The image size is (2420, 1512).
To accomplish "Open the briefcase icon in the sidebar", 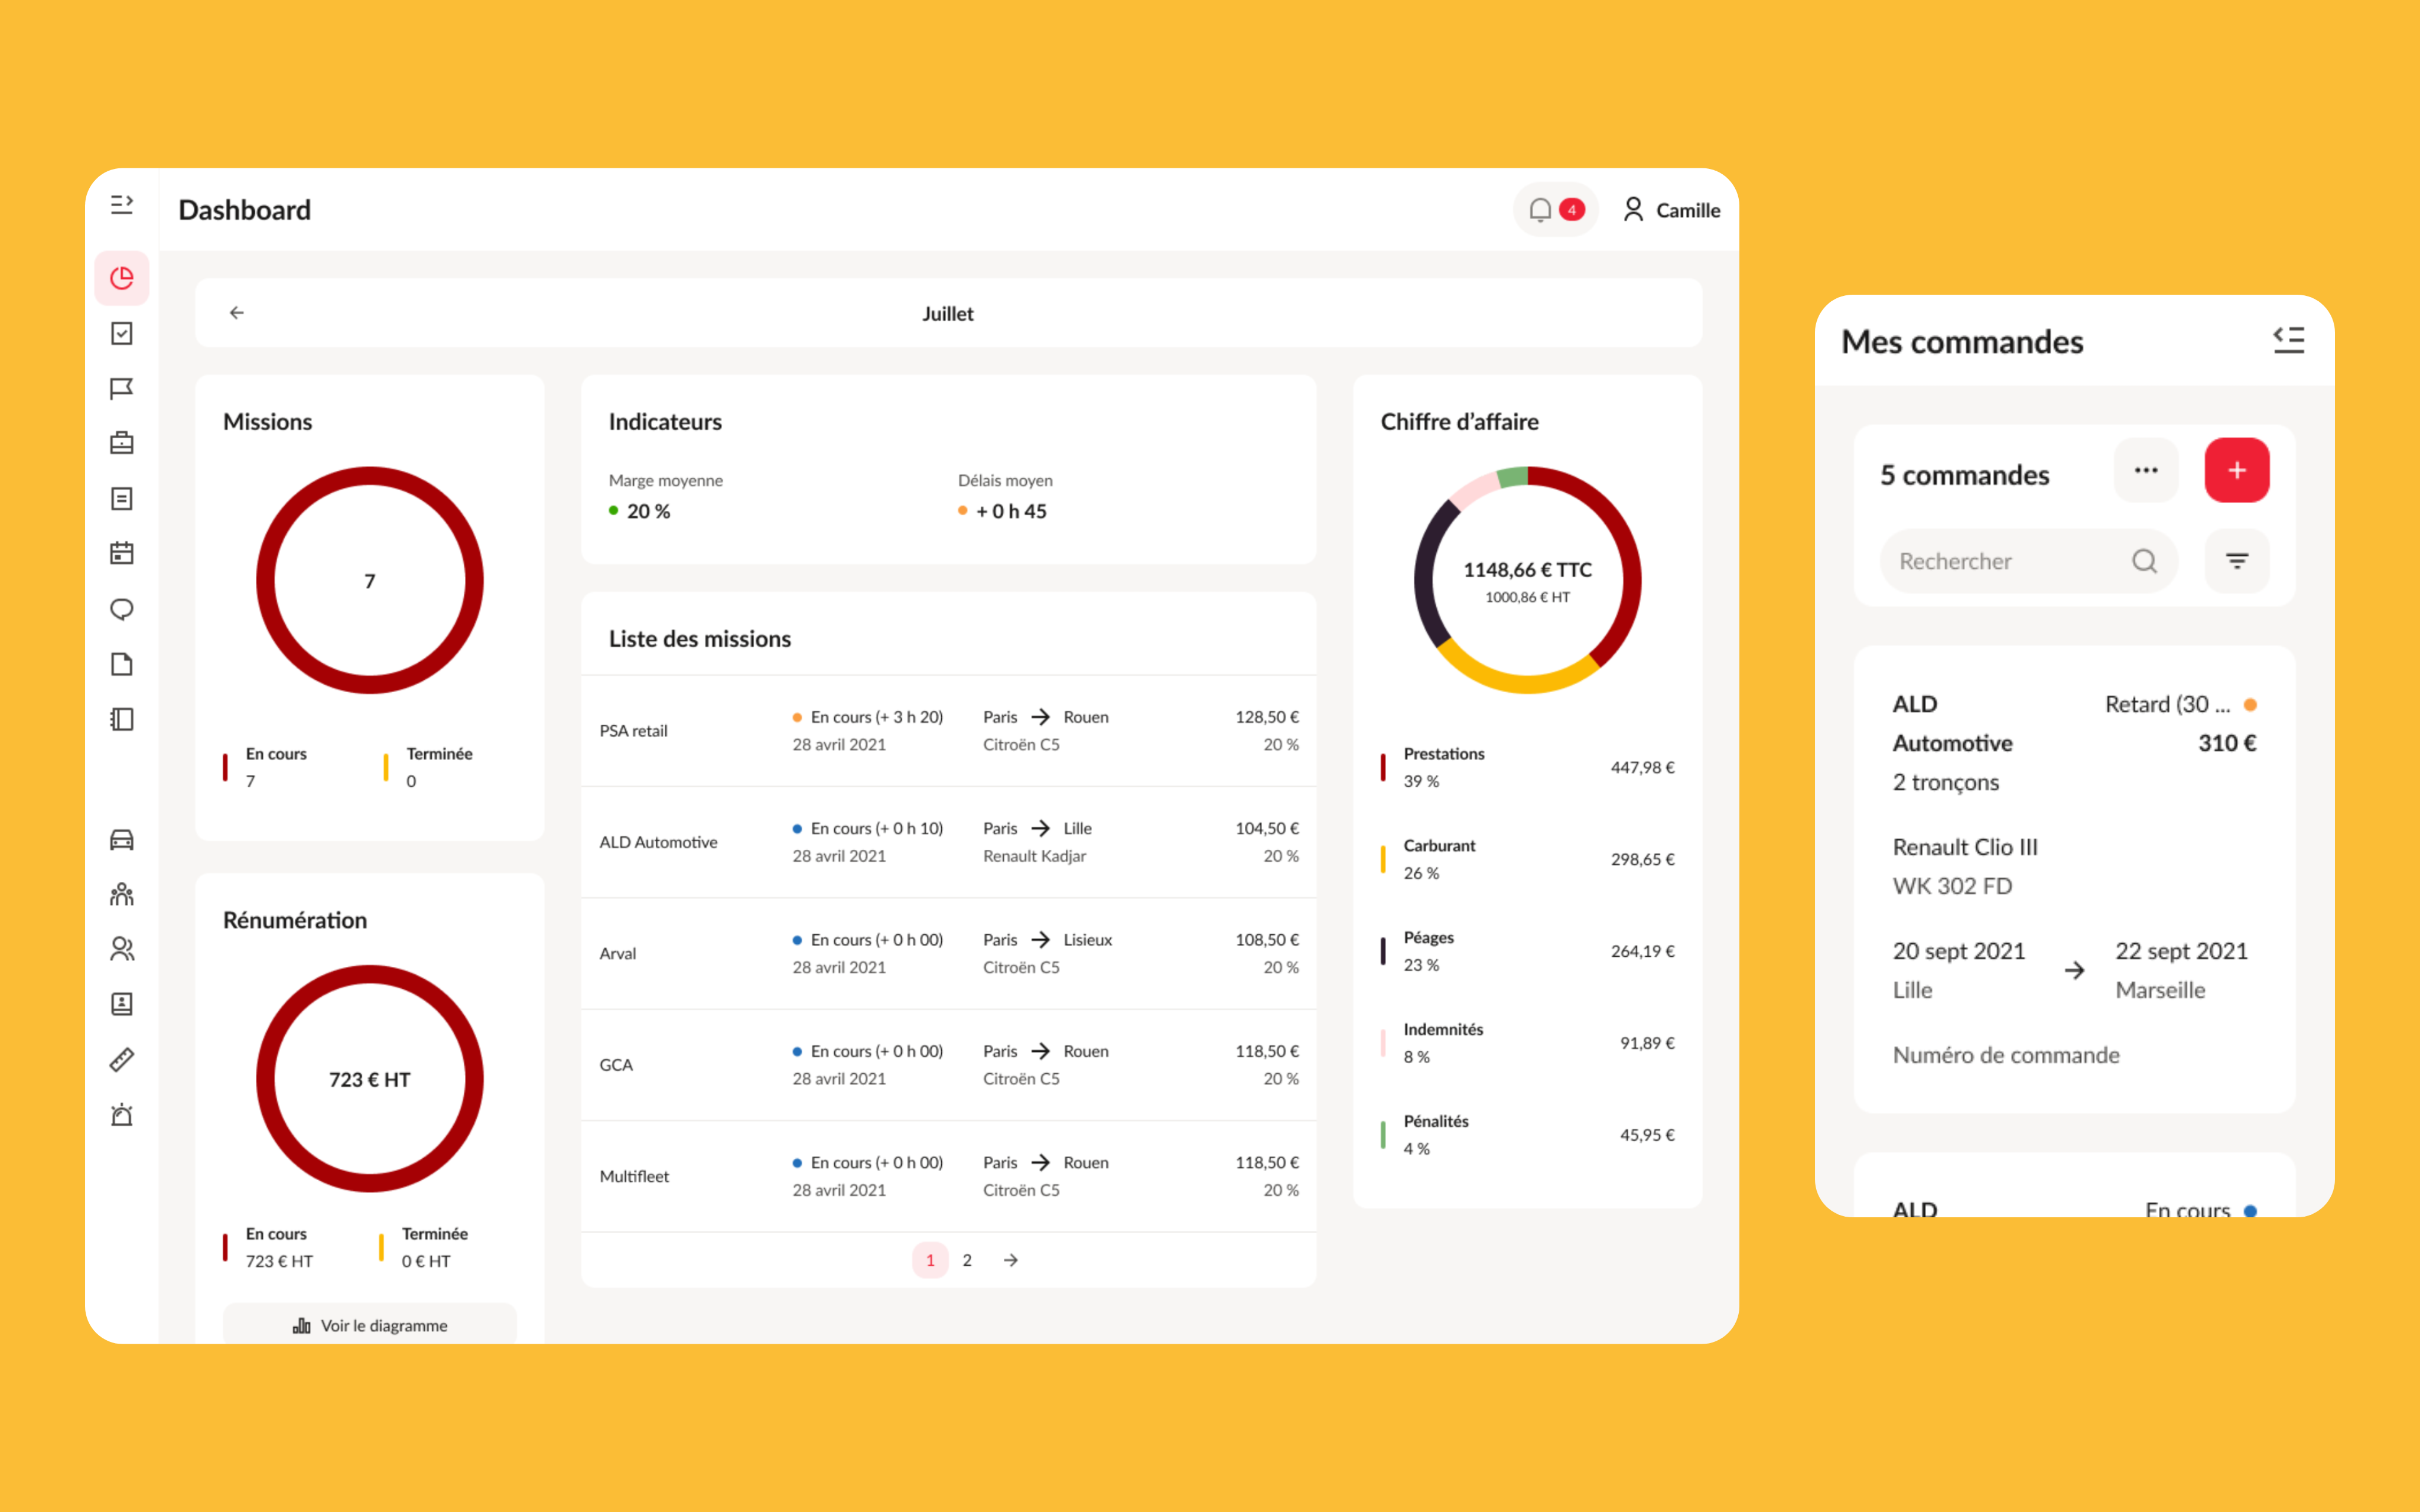I will click(x=121, y=443).
